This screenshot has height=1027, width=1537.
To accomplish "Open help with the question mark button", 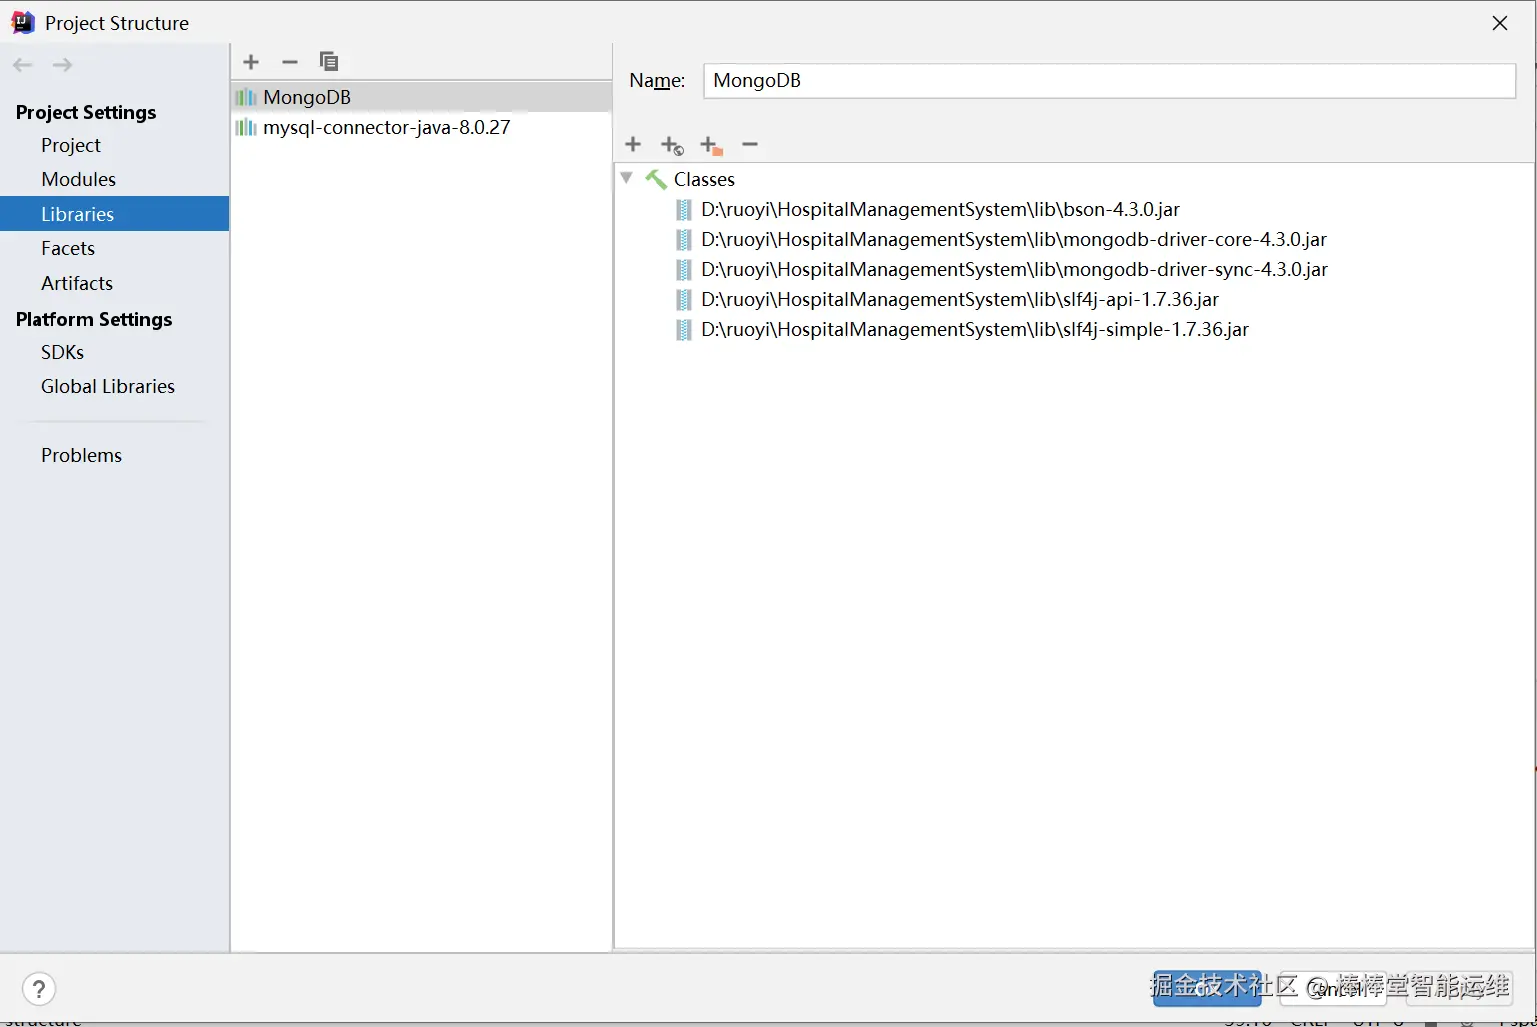I will coord(39,990).
